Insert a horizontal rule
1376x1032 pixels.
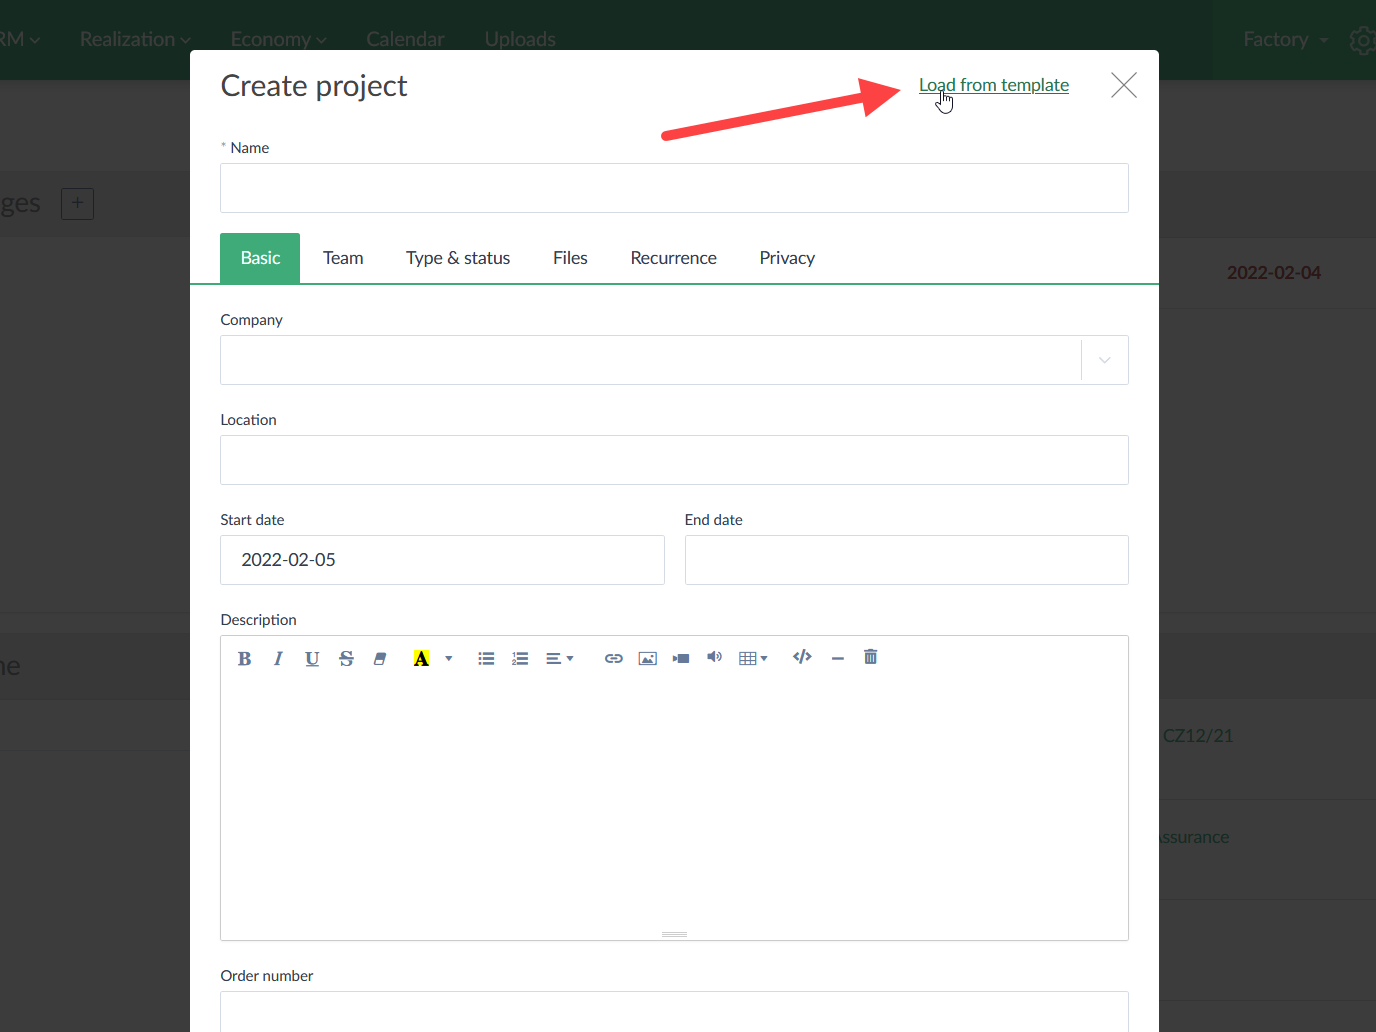point(838,658)
